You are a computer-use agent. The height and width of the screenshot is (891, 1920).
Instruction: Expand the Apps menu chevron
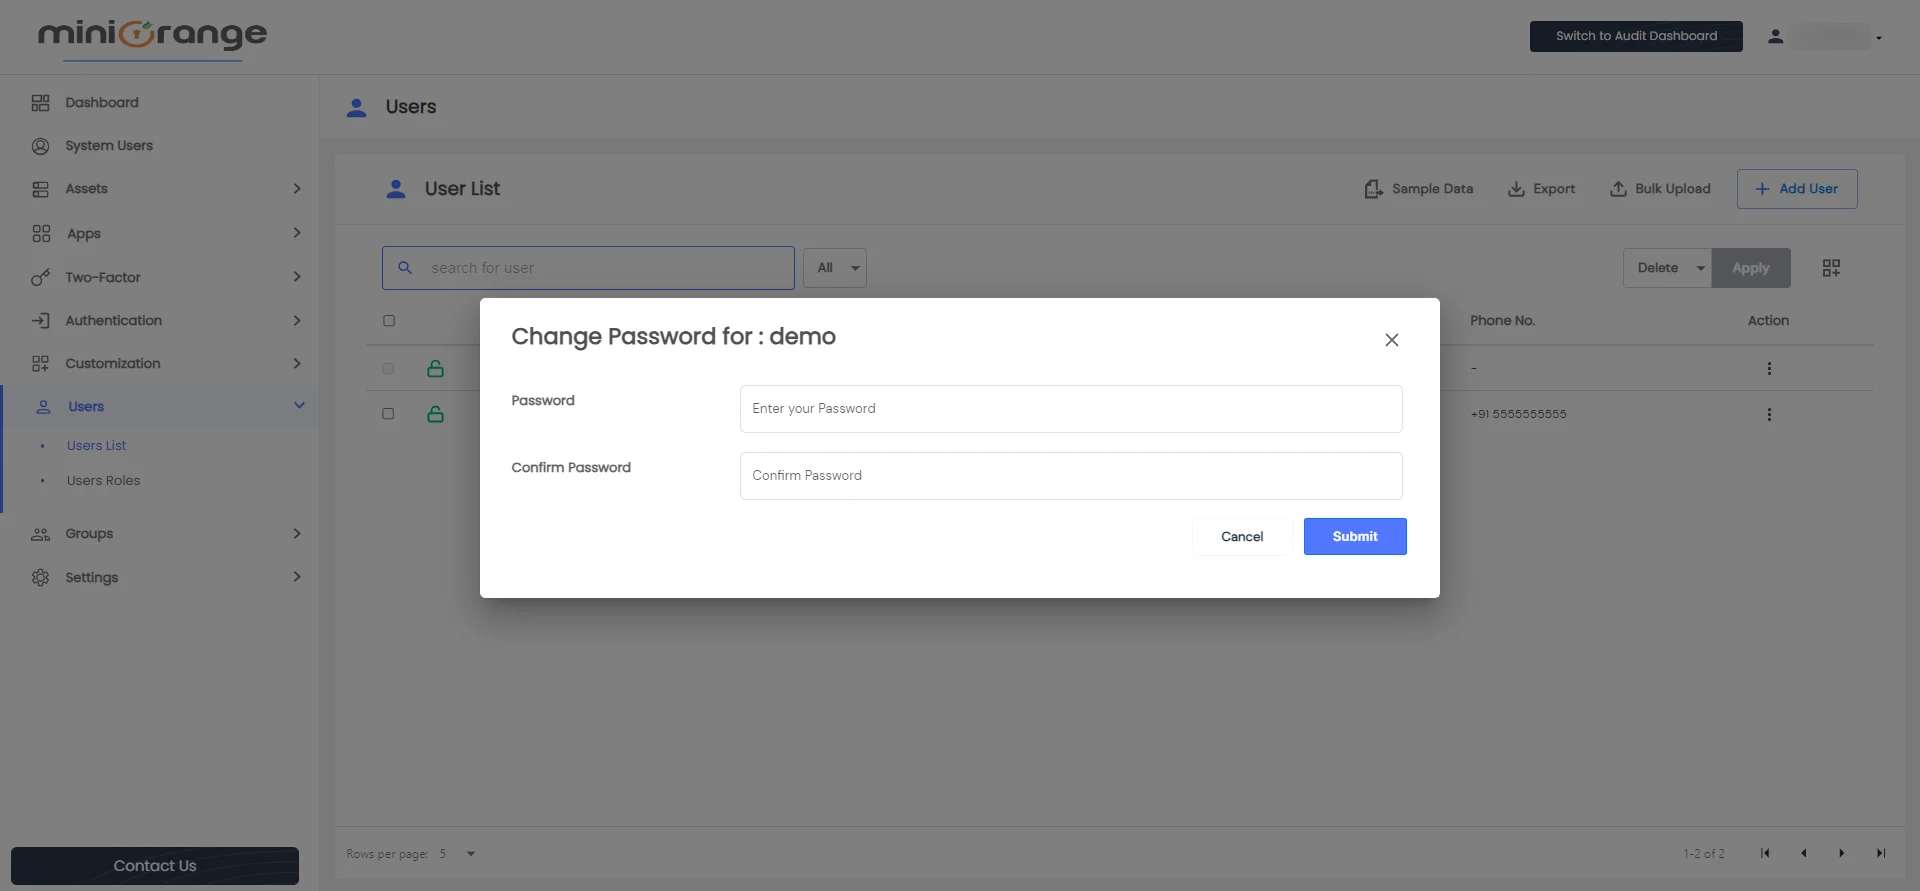click(x=297, y=232)
